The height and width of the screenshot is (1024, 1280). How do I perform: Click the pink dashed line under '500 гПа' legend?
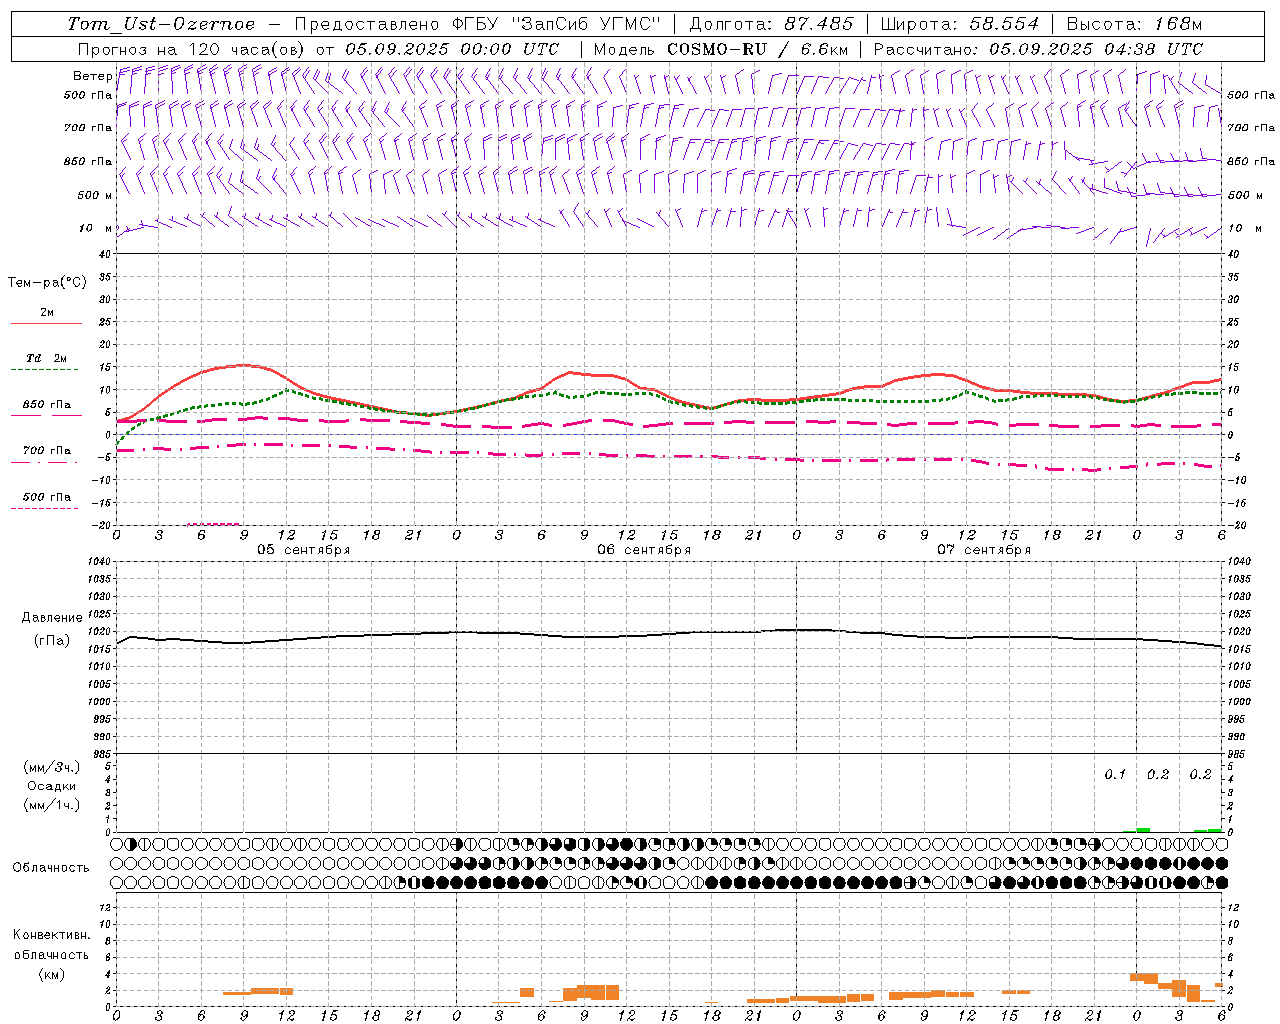[46, 508]
